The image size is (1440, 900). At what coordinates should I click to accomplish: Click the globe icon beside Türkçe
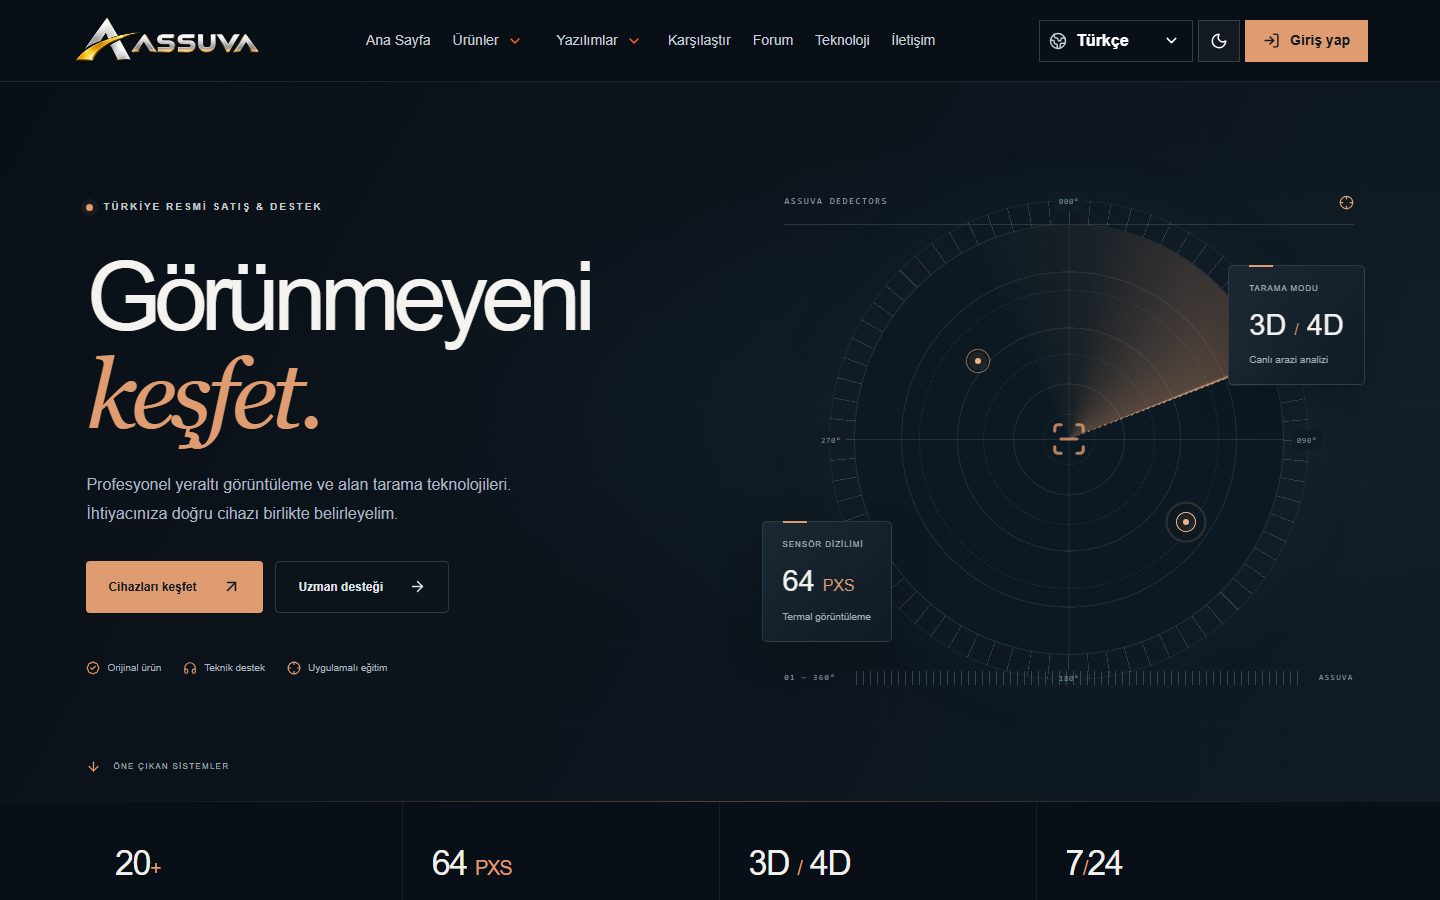point(1058,41)
